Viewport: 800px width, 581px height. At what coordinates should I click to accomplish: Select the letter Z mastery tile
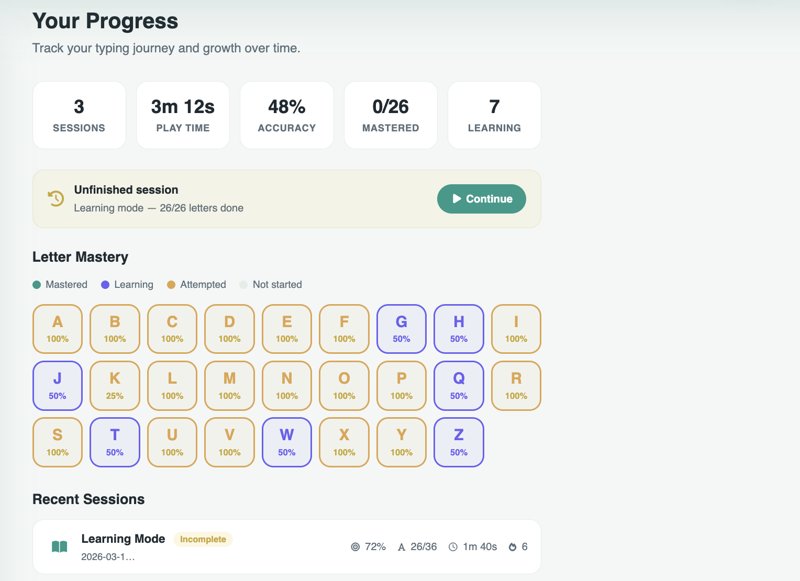[x=459, y=442]
